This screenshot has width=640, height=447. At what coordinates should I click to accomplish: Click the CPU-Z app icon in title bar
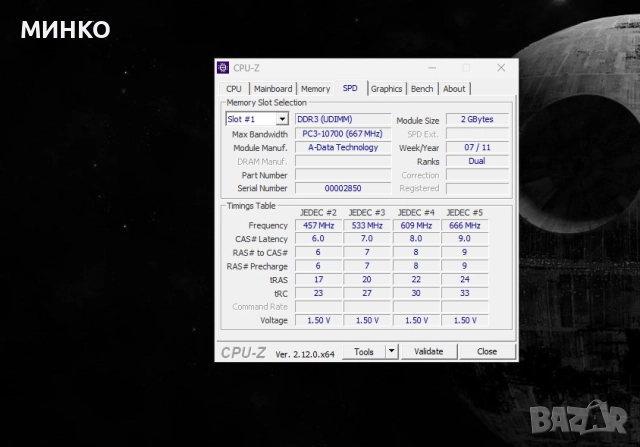tap(223, 68)
